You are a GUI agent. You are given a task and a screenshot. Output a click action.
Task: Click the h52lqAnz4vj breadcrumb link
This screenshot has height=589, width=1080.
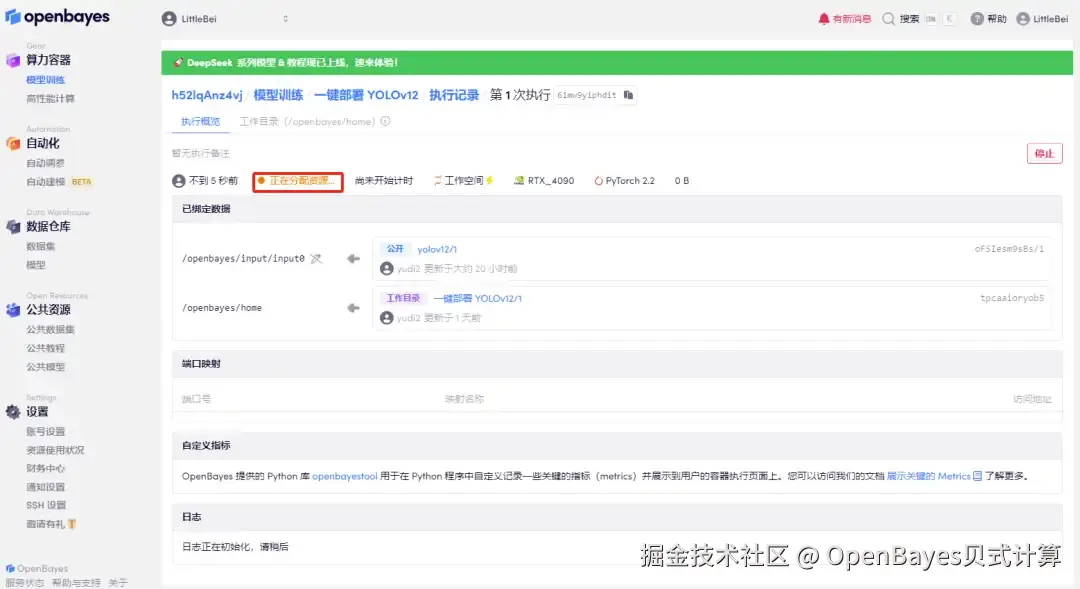207,95
